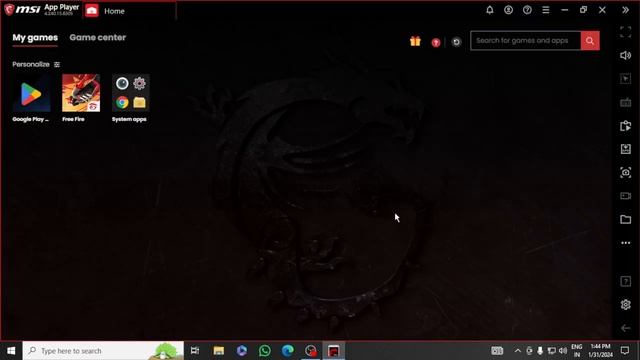Click the MSI App Player taskbar icon
This screenshot has height=360, width=640.
[x=333, y=351]
